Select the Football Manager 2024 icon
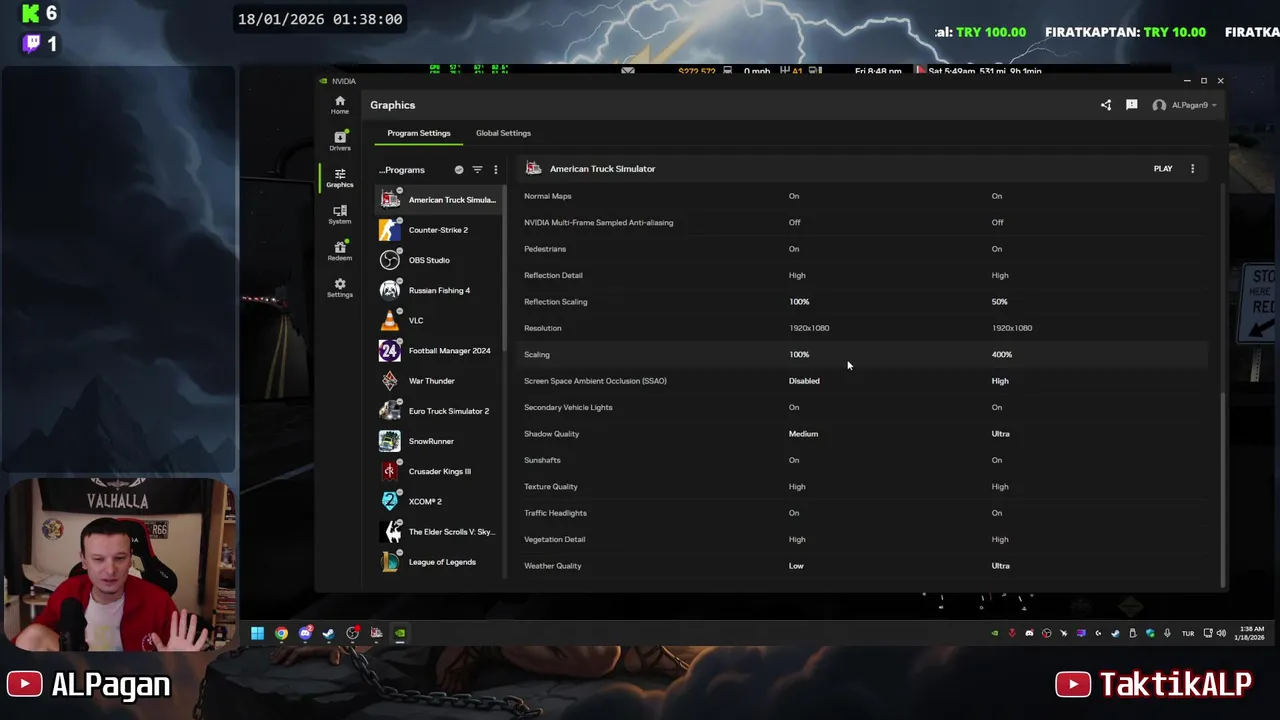1280x720 pixels. 389,351
